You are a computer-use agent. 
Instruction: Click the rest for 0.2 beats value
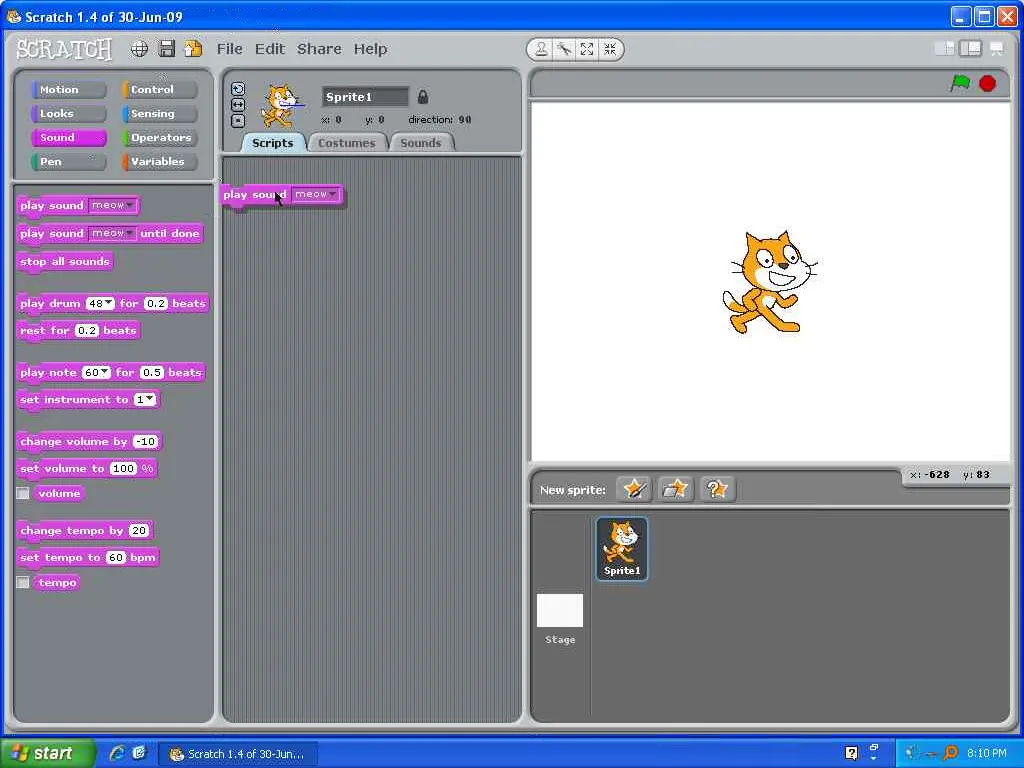[x=87, y=330]
